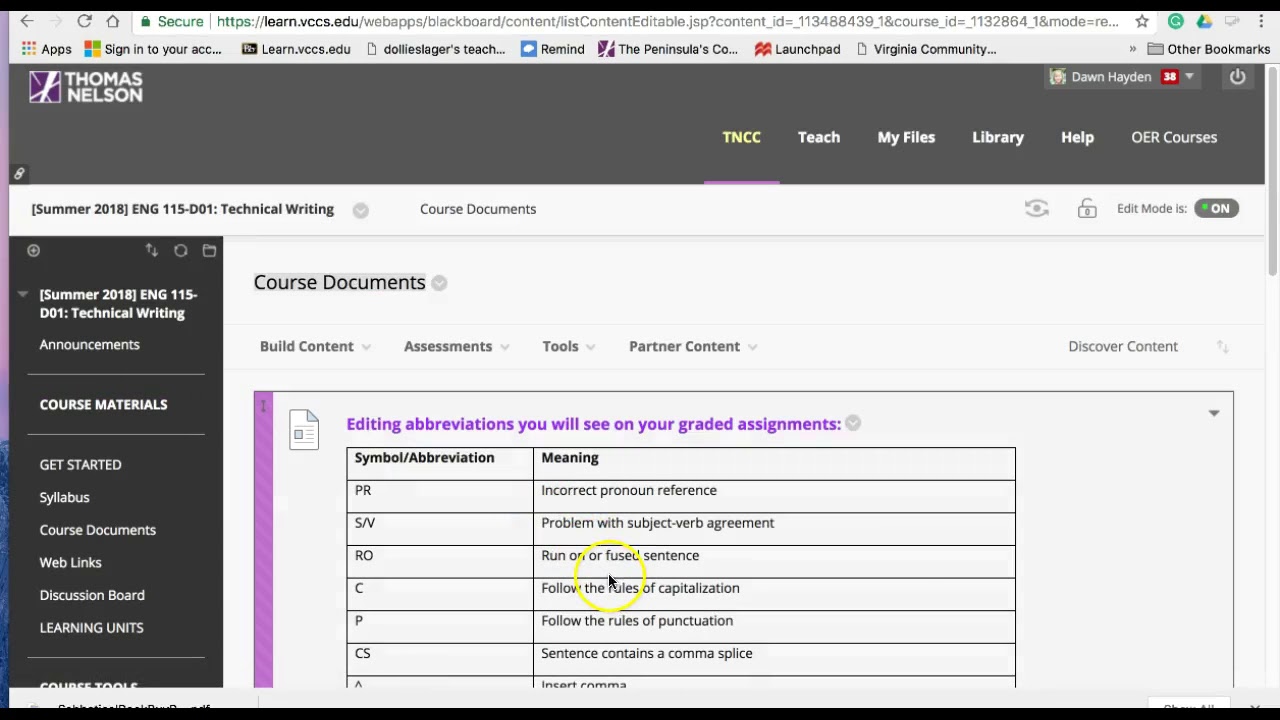The width and height of the screenshot is (1280, 720).
Task: Open options chevron for Editing abbreviations item
Action: click(x=853, y=424)
